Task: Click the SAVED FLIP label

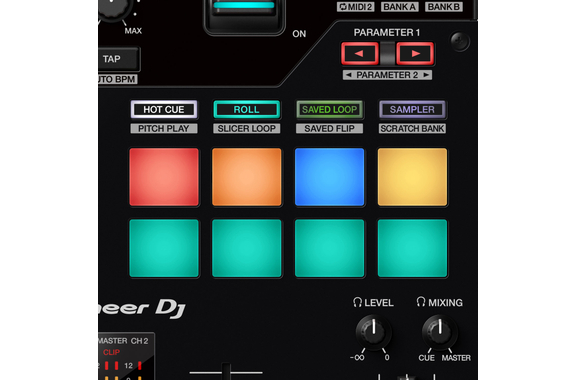Action: (330, 129)
